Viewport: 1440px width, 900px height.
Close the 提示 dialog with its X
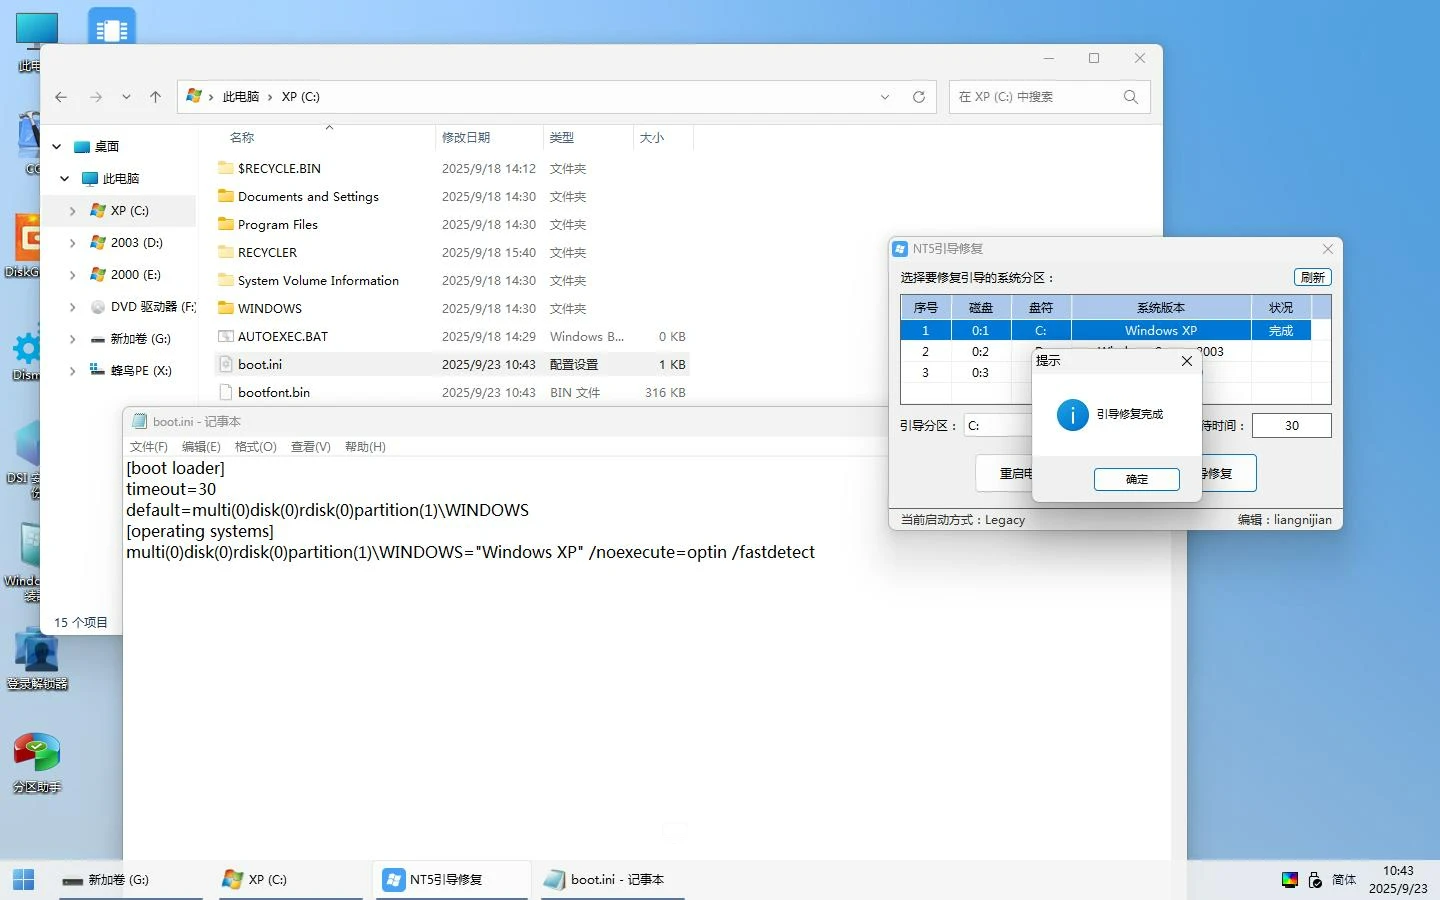[1187, 361]
